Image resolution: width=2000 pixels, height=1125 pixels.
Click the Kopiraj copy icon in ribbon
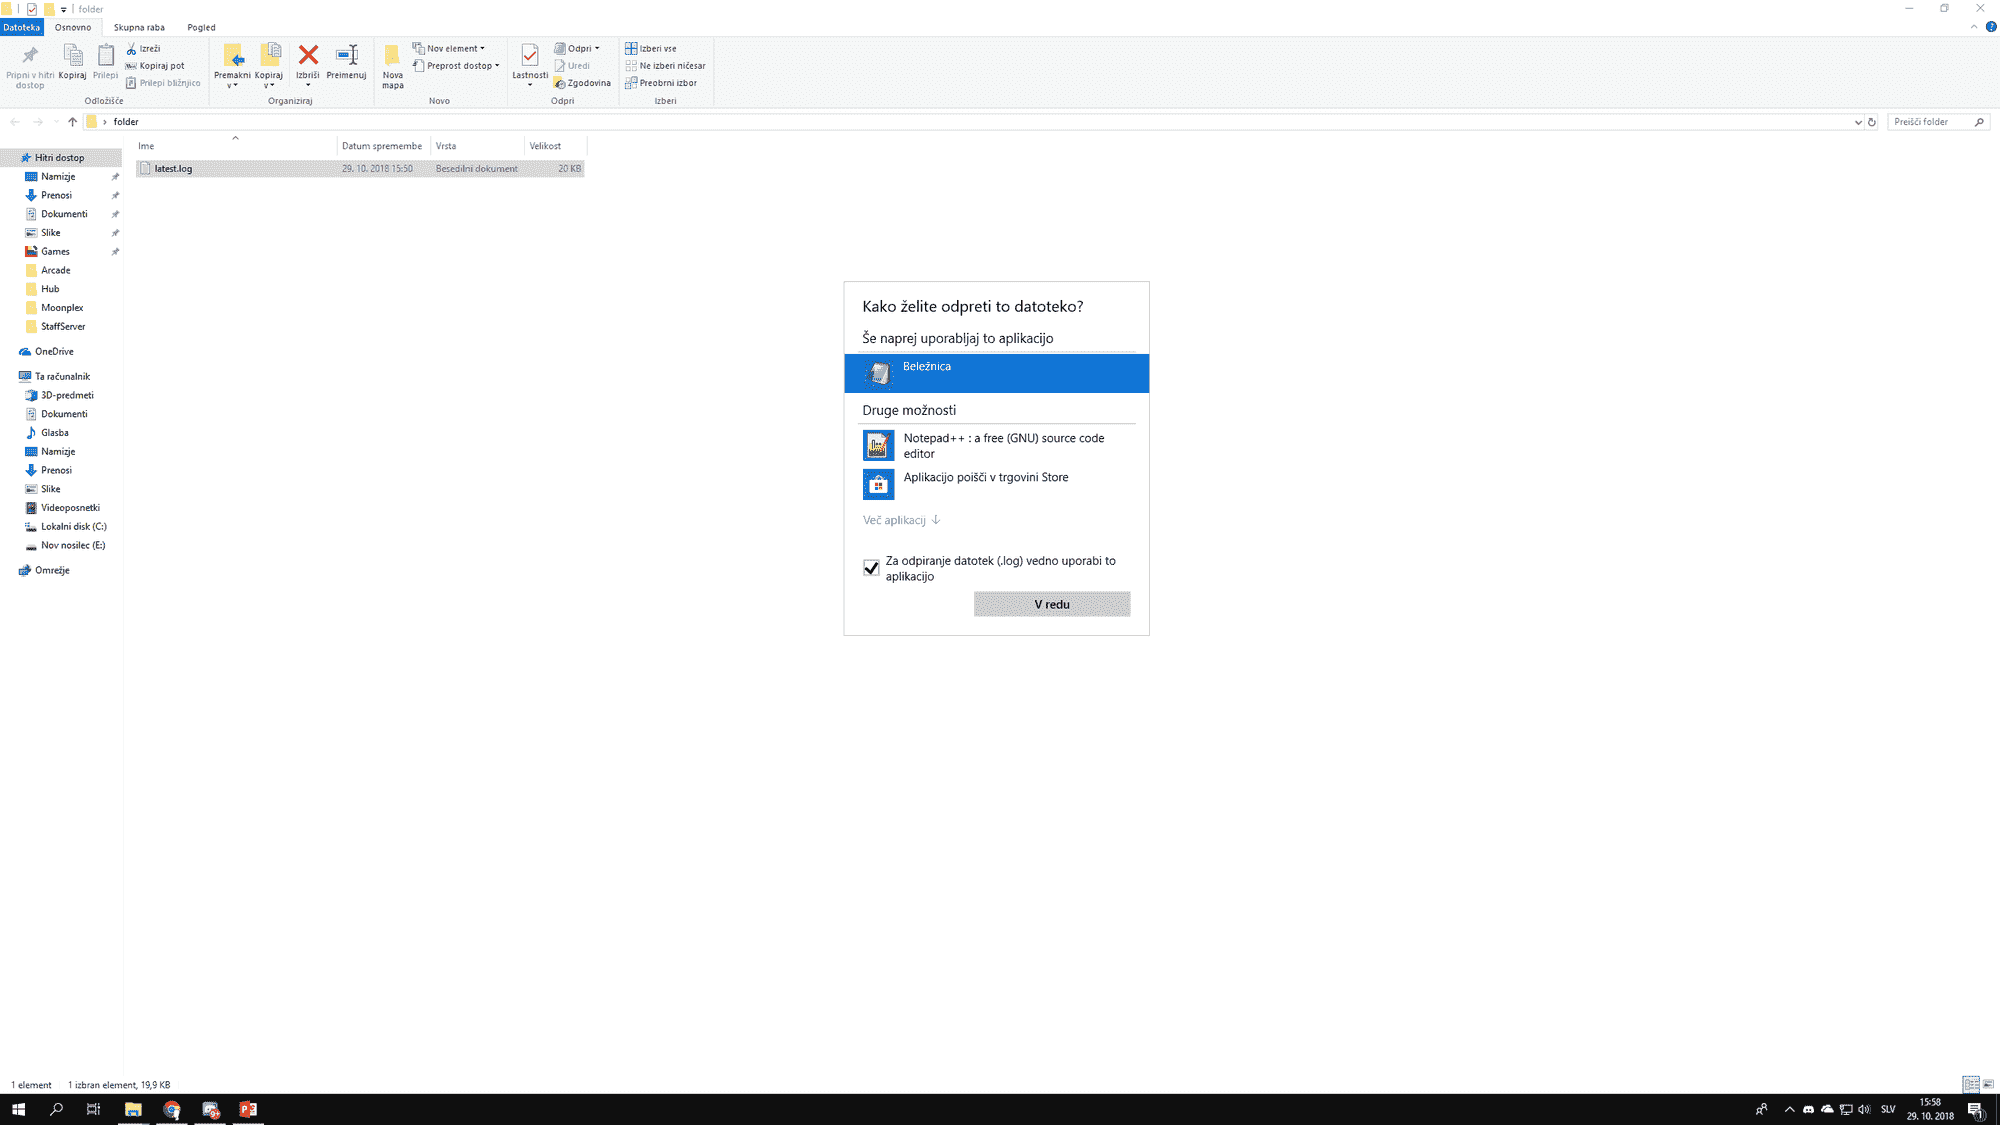72,55
